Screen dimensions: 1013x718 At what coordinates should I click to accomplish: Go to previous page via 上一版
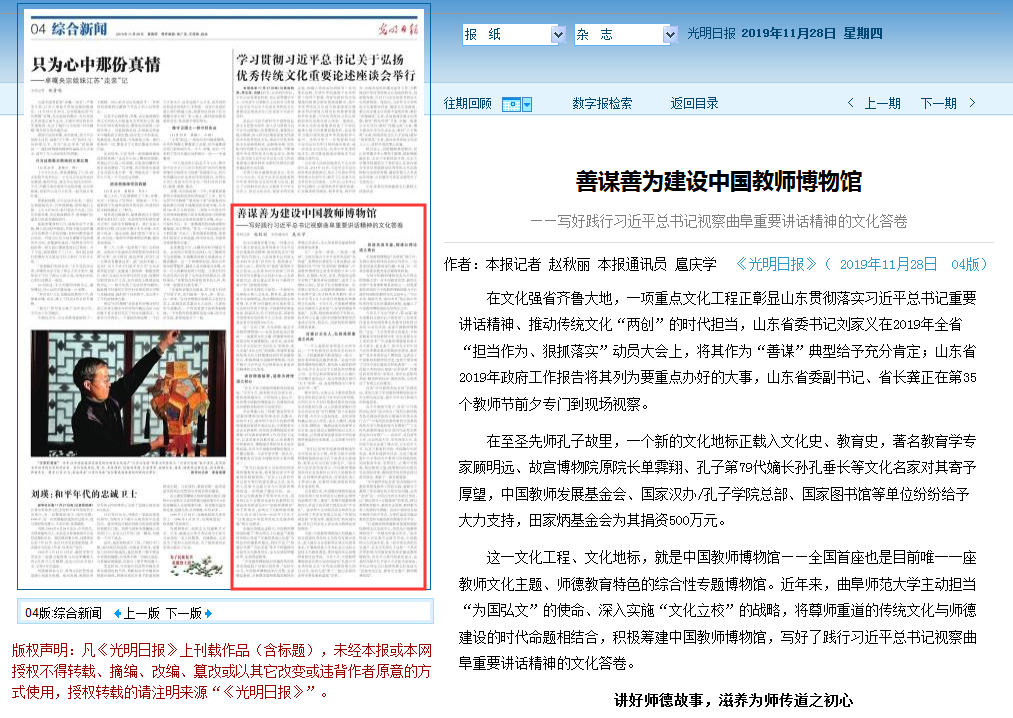tap(142, 613)
